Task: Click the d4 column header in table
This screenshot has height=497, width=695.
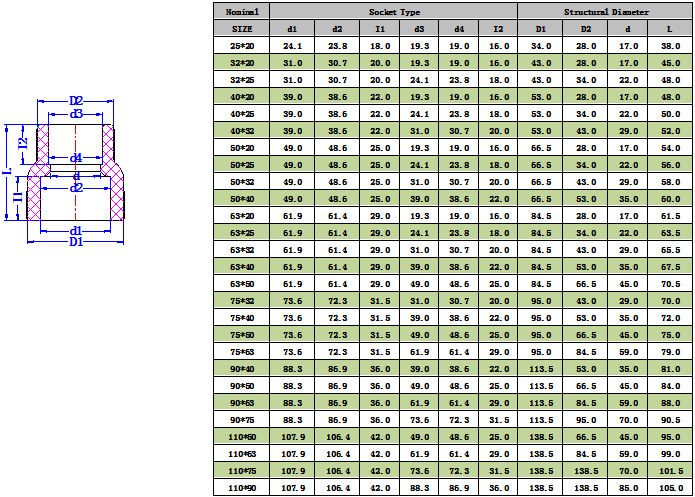Action: point(459,29)
